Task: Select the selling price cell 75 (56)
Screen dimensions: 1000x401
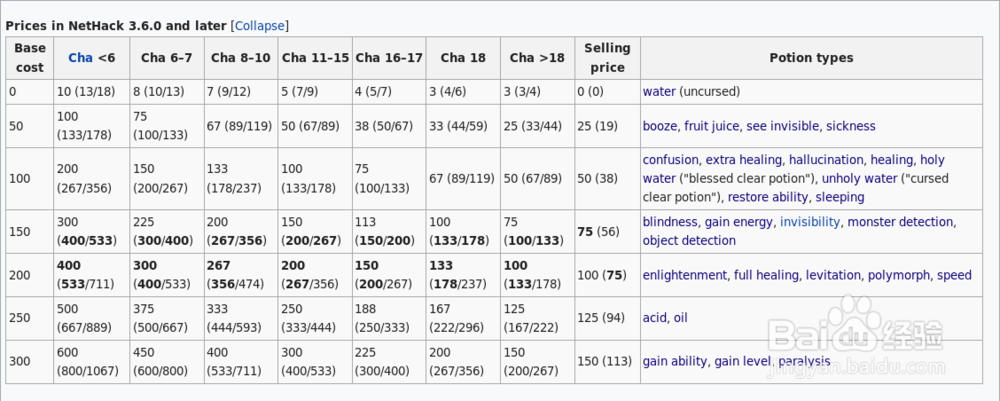Action: 607,231
